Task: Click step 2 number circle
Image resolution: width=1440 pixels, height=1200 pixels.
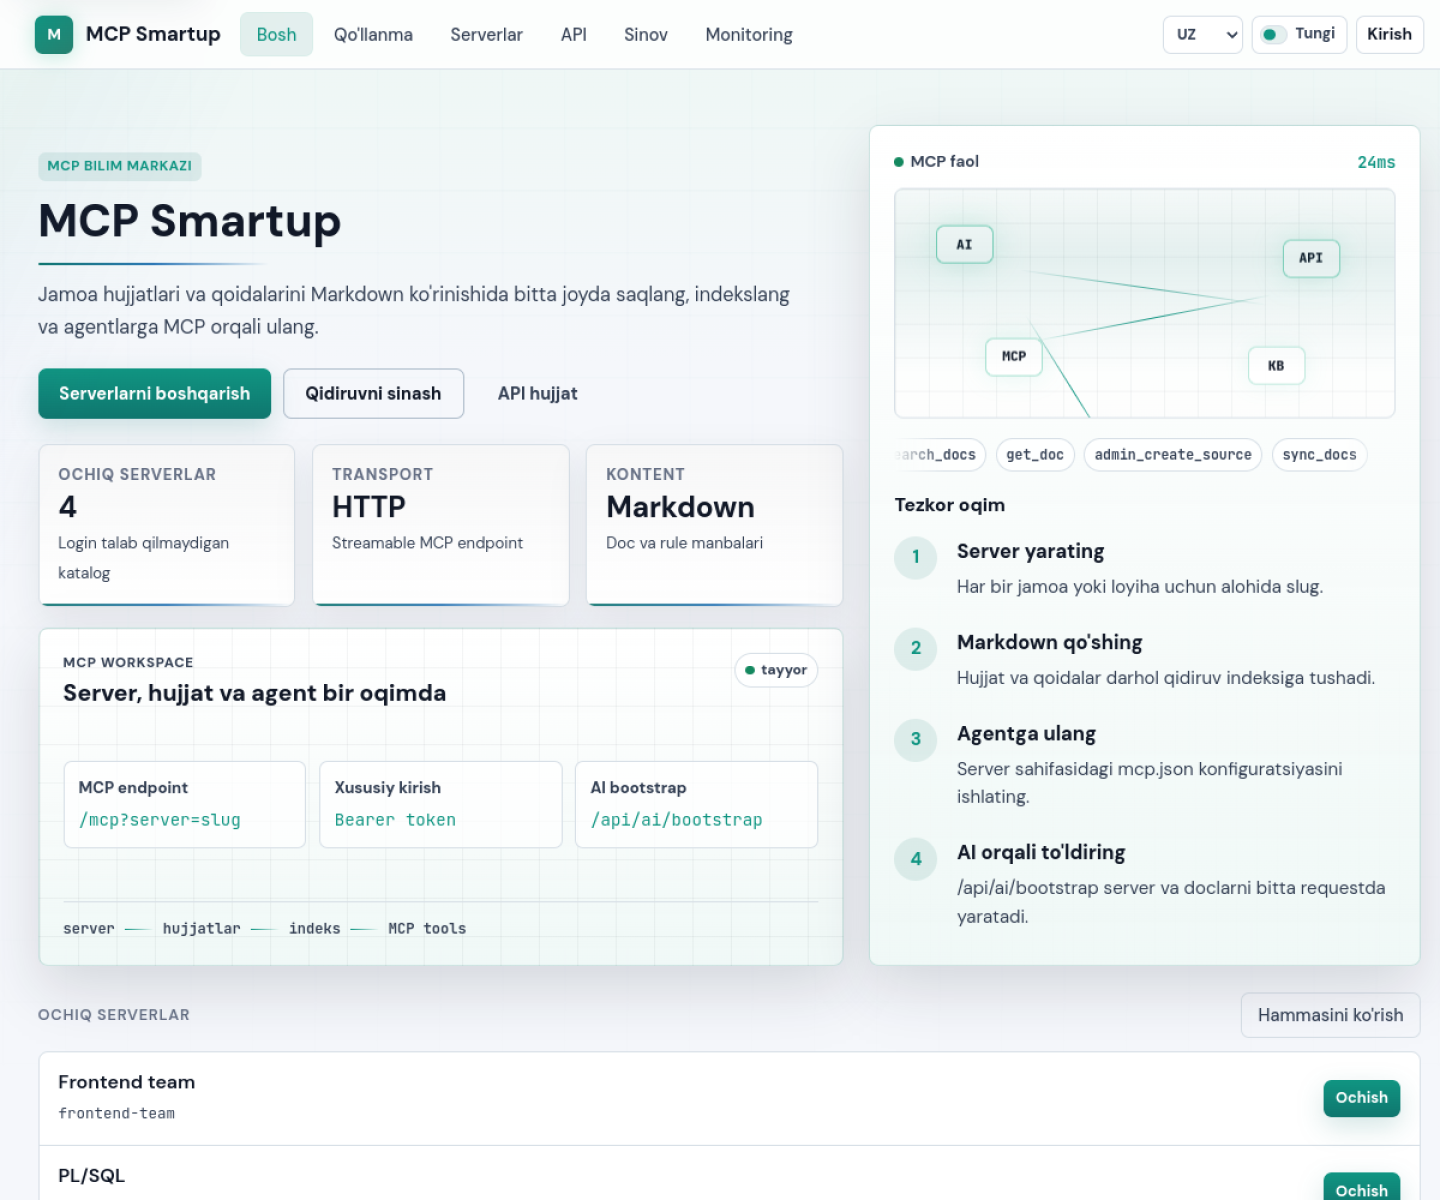Action: click(x=915, y=648)
